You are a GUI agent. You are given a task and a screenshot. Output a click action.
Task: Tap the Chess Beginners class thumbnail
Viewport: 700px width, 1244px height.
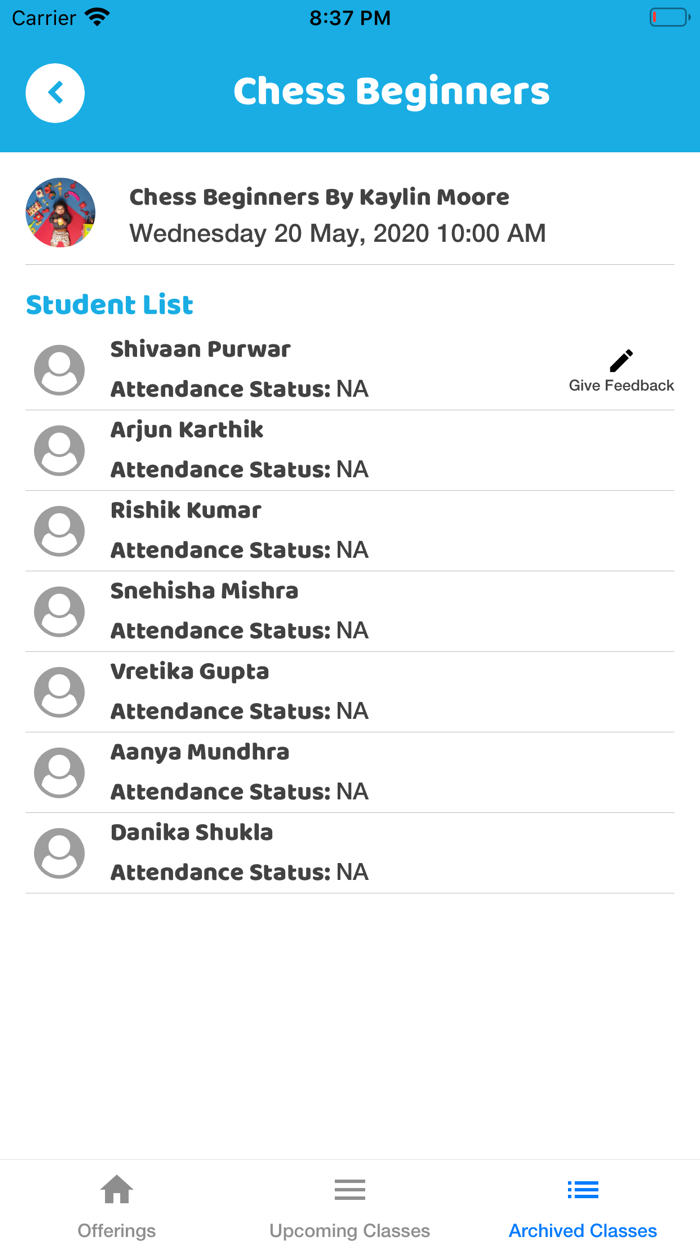(60, 213)
